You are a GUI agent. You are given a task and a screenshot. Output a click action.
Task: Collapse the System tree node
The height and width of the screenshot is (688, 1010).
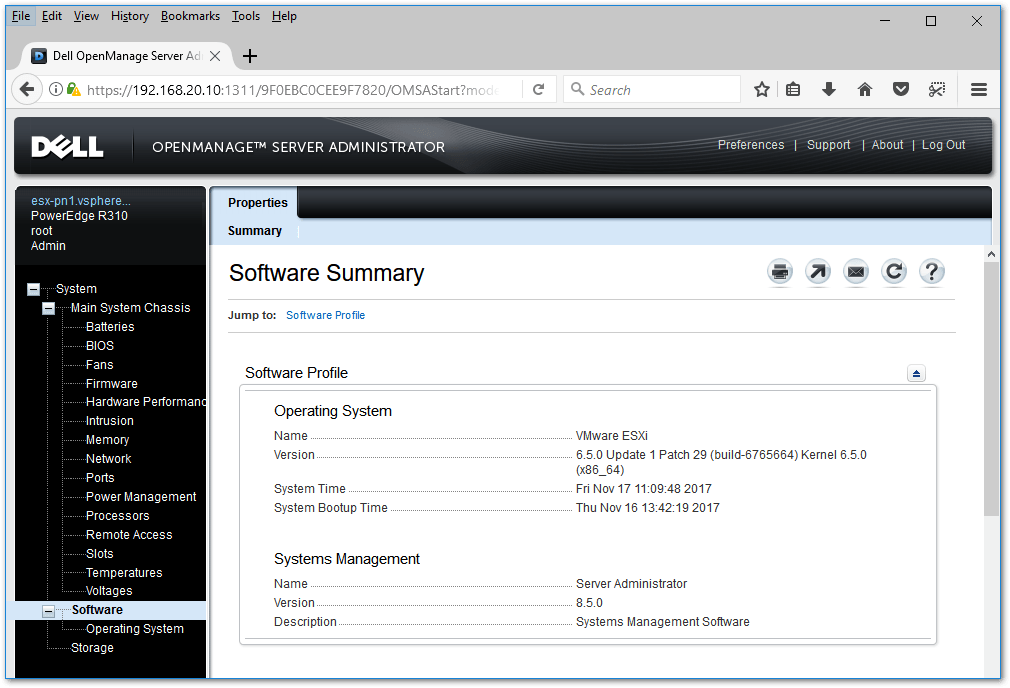33,289
